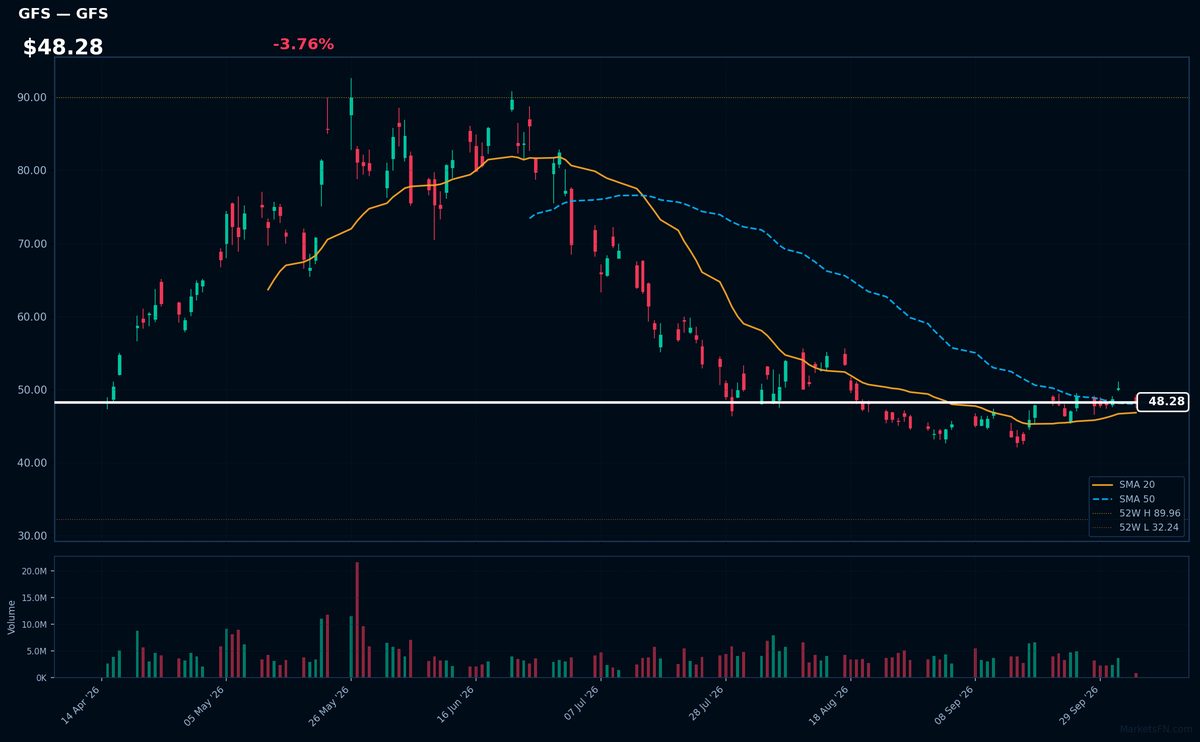Screen dimensions: 1200x742
Task: Select SMA 20 legend entry
Action: coord(1137,484)
